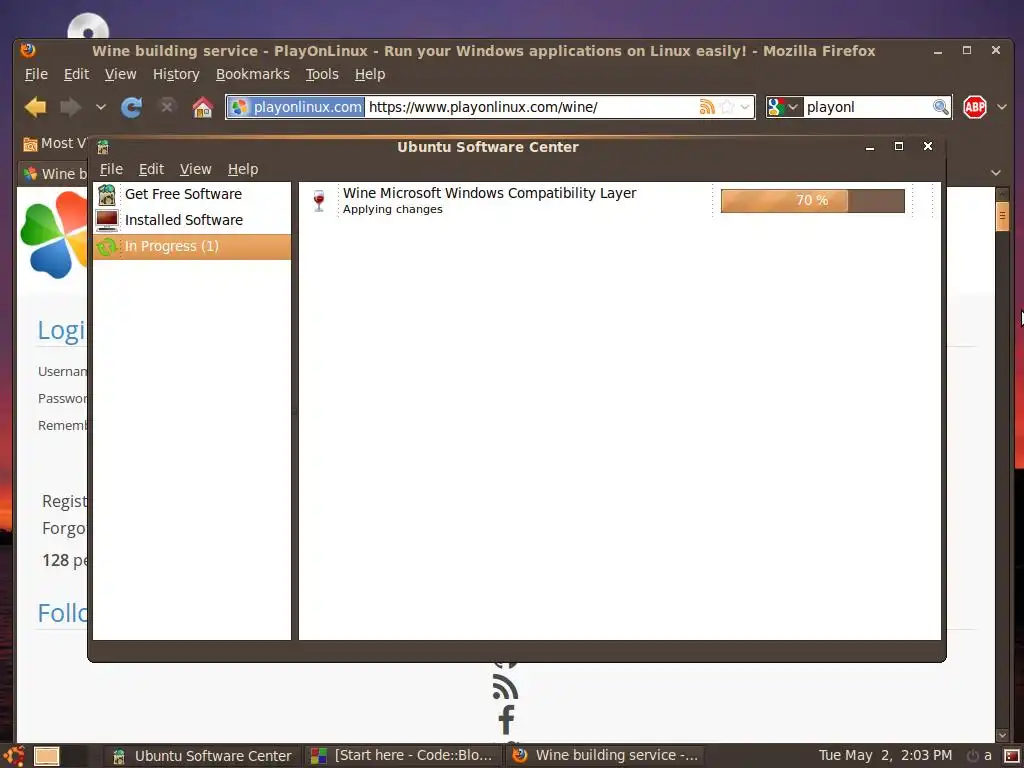This screenshot has height=768, width=1024.
Task: Switch to Ubuntu Software Center taskbar item
Action: [x=202, y=756]
